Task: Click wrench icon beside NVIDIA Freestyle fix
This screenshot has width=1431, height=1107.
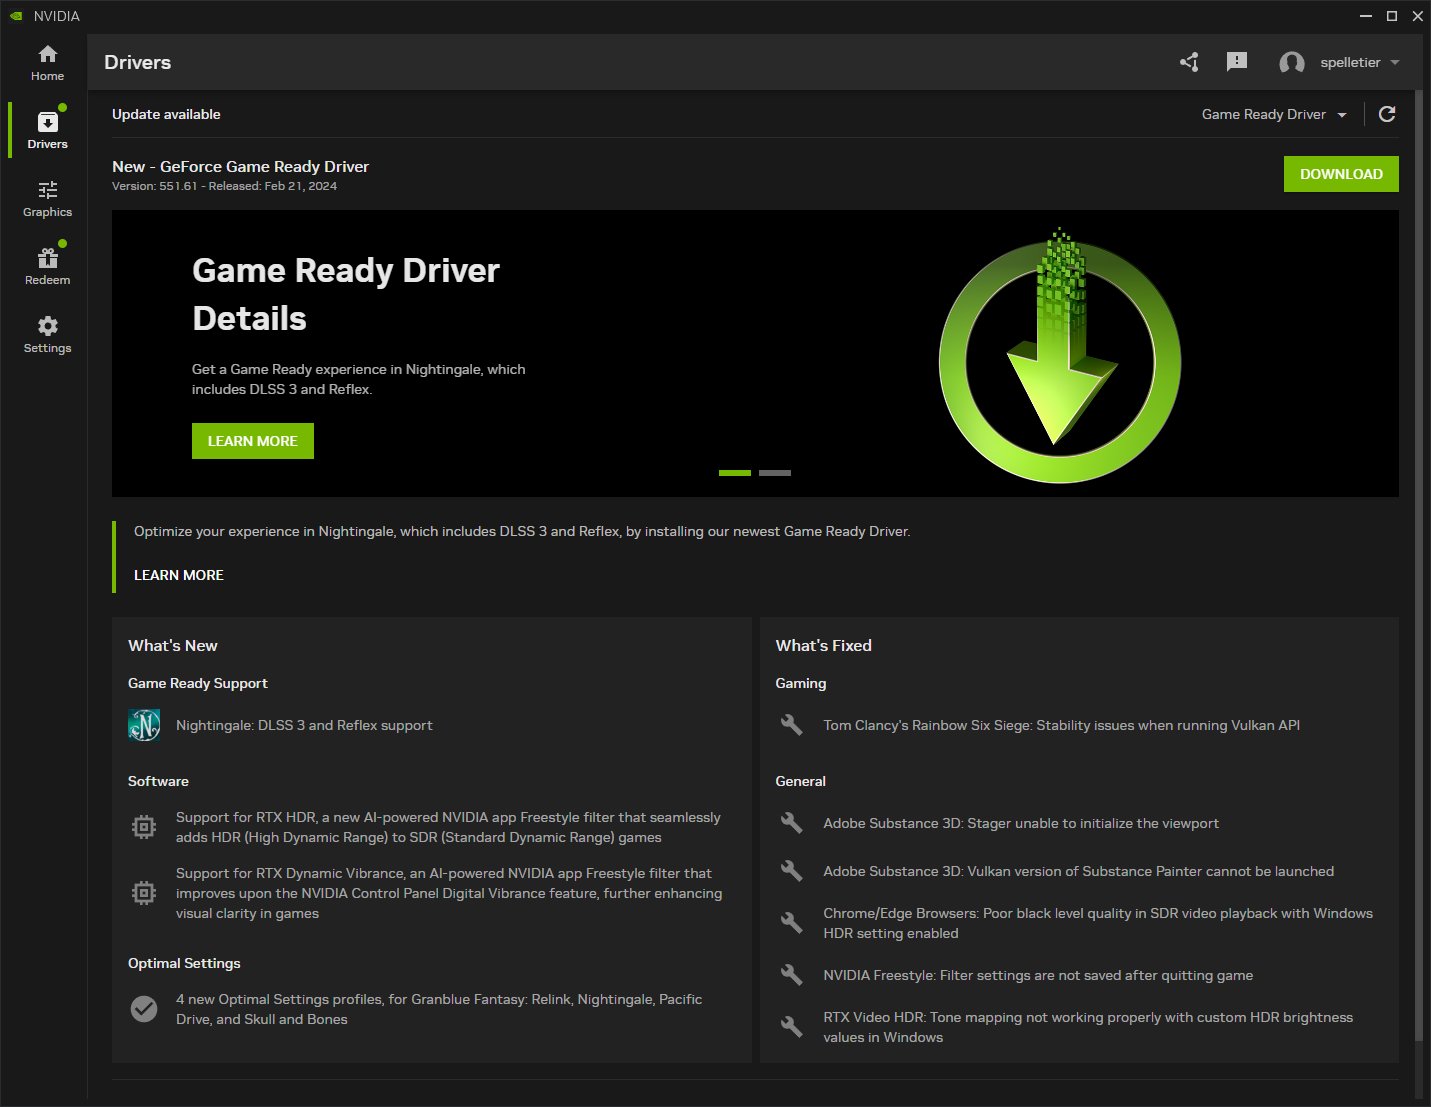Action: pyautogui.click(x=791, y=975)
